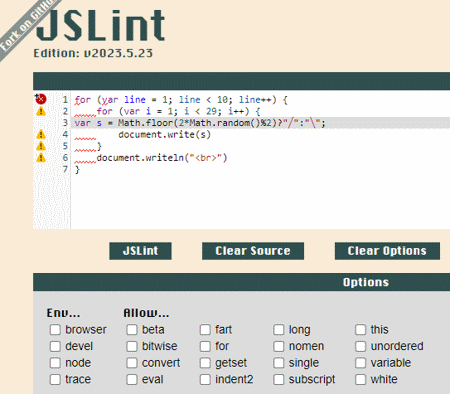
Task: Click the warning icon on line 4
Action: pyautogui.click(x=41, y=134)
